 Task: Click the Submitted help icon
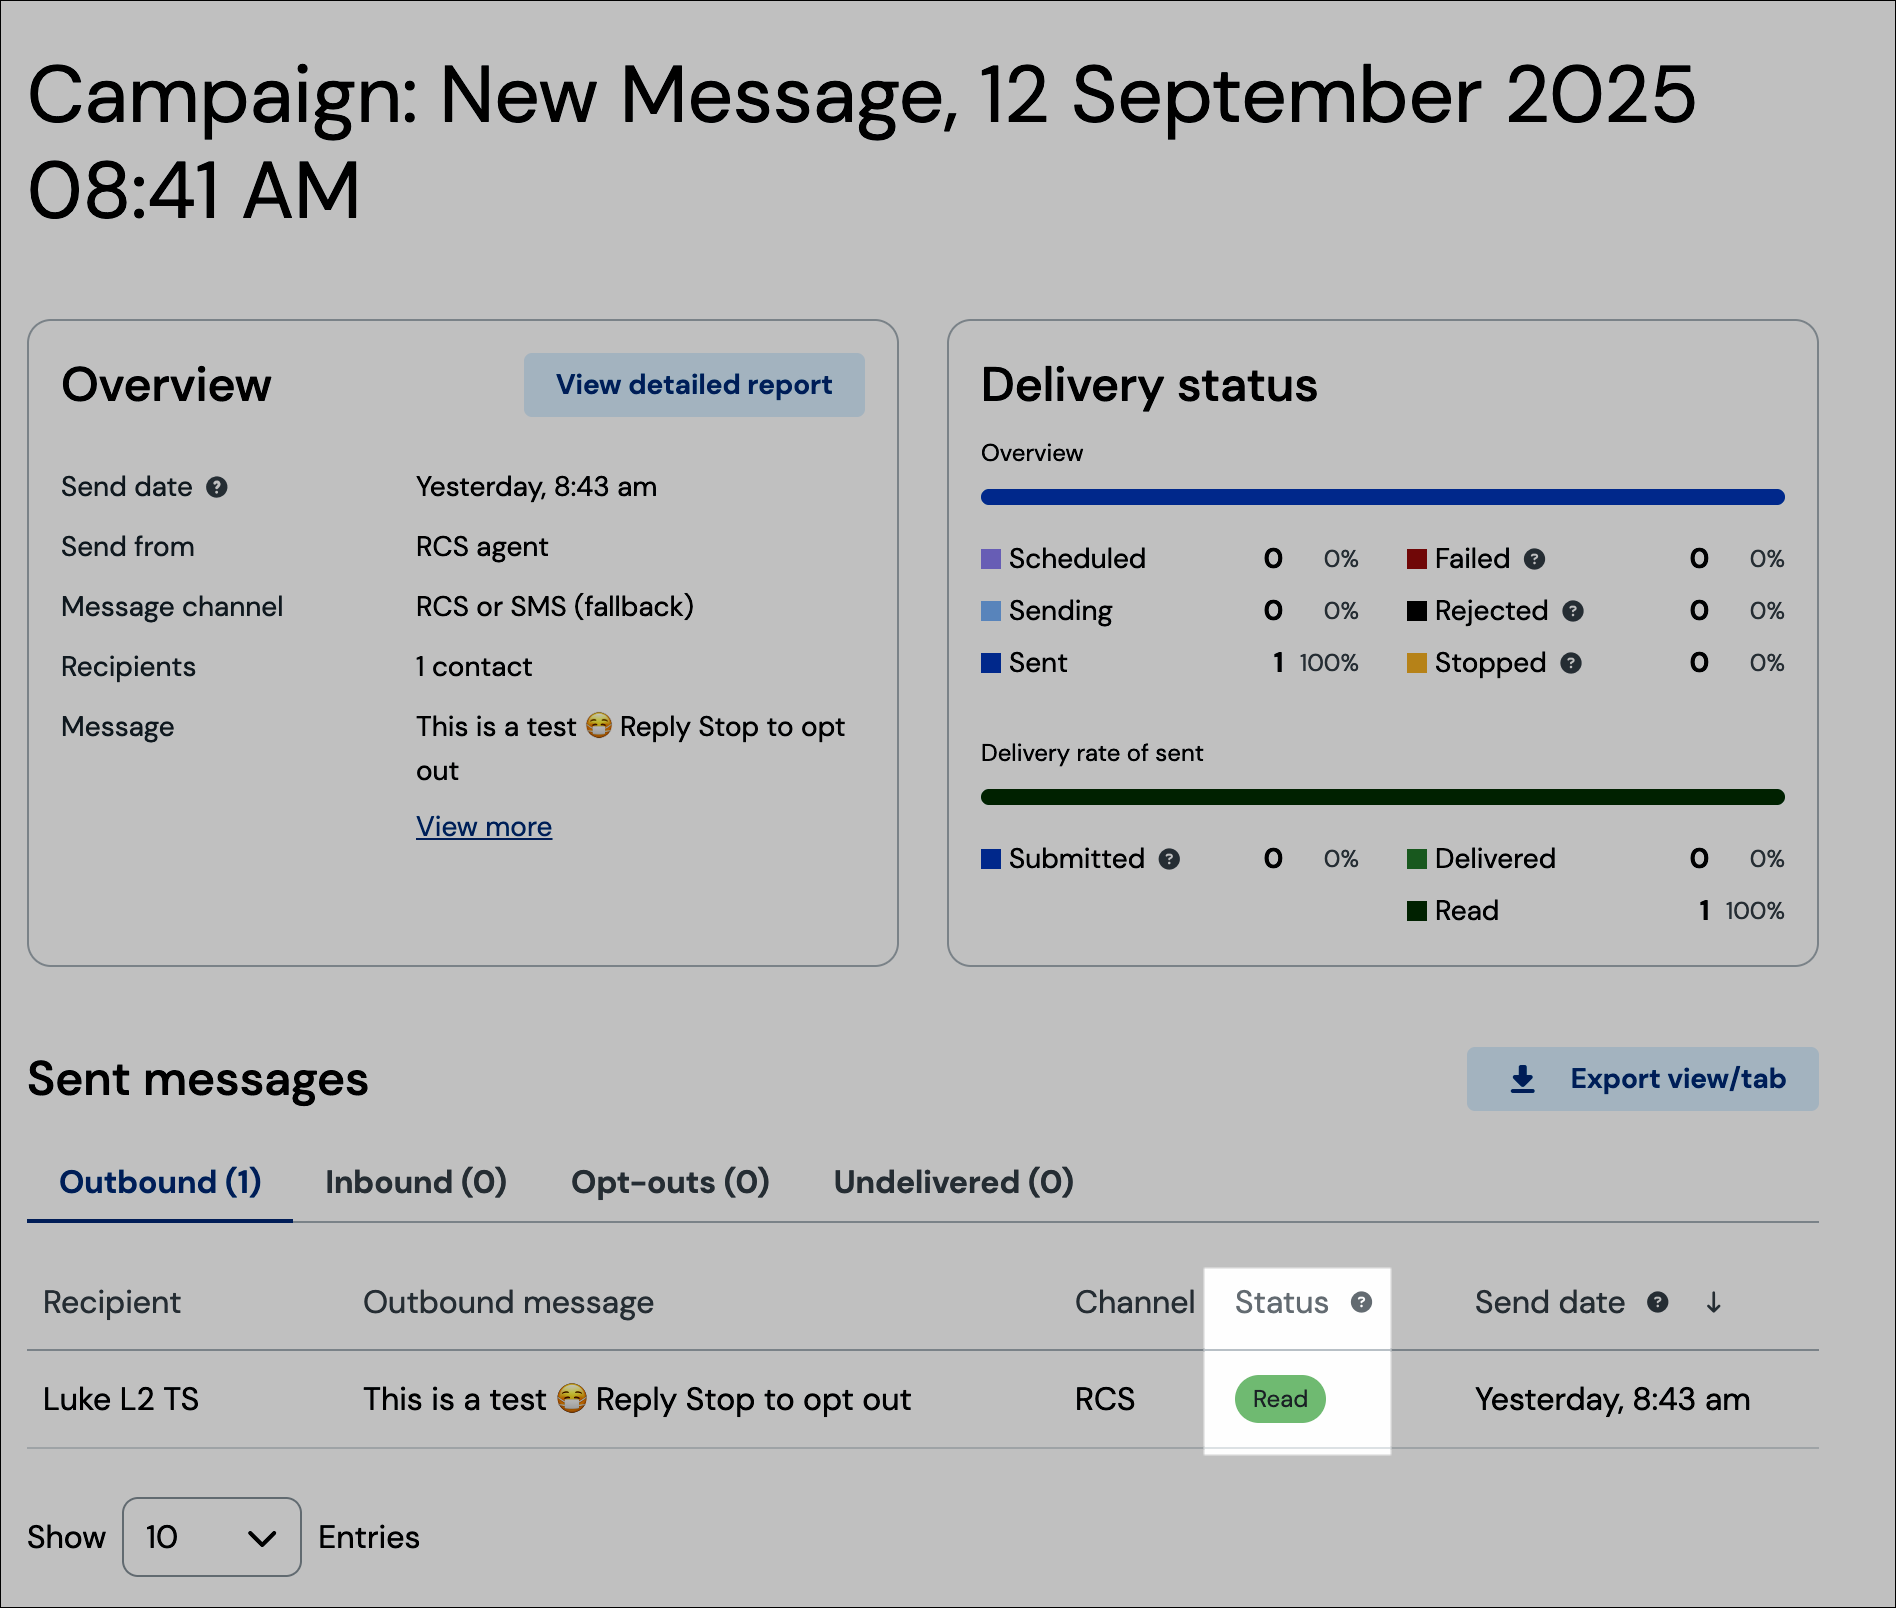(x=1169, y=859)
